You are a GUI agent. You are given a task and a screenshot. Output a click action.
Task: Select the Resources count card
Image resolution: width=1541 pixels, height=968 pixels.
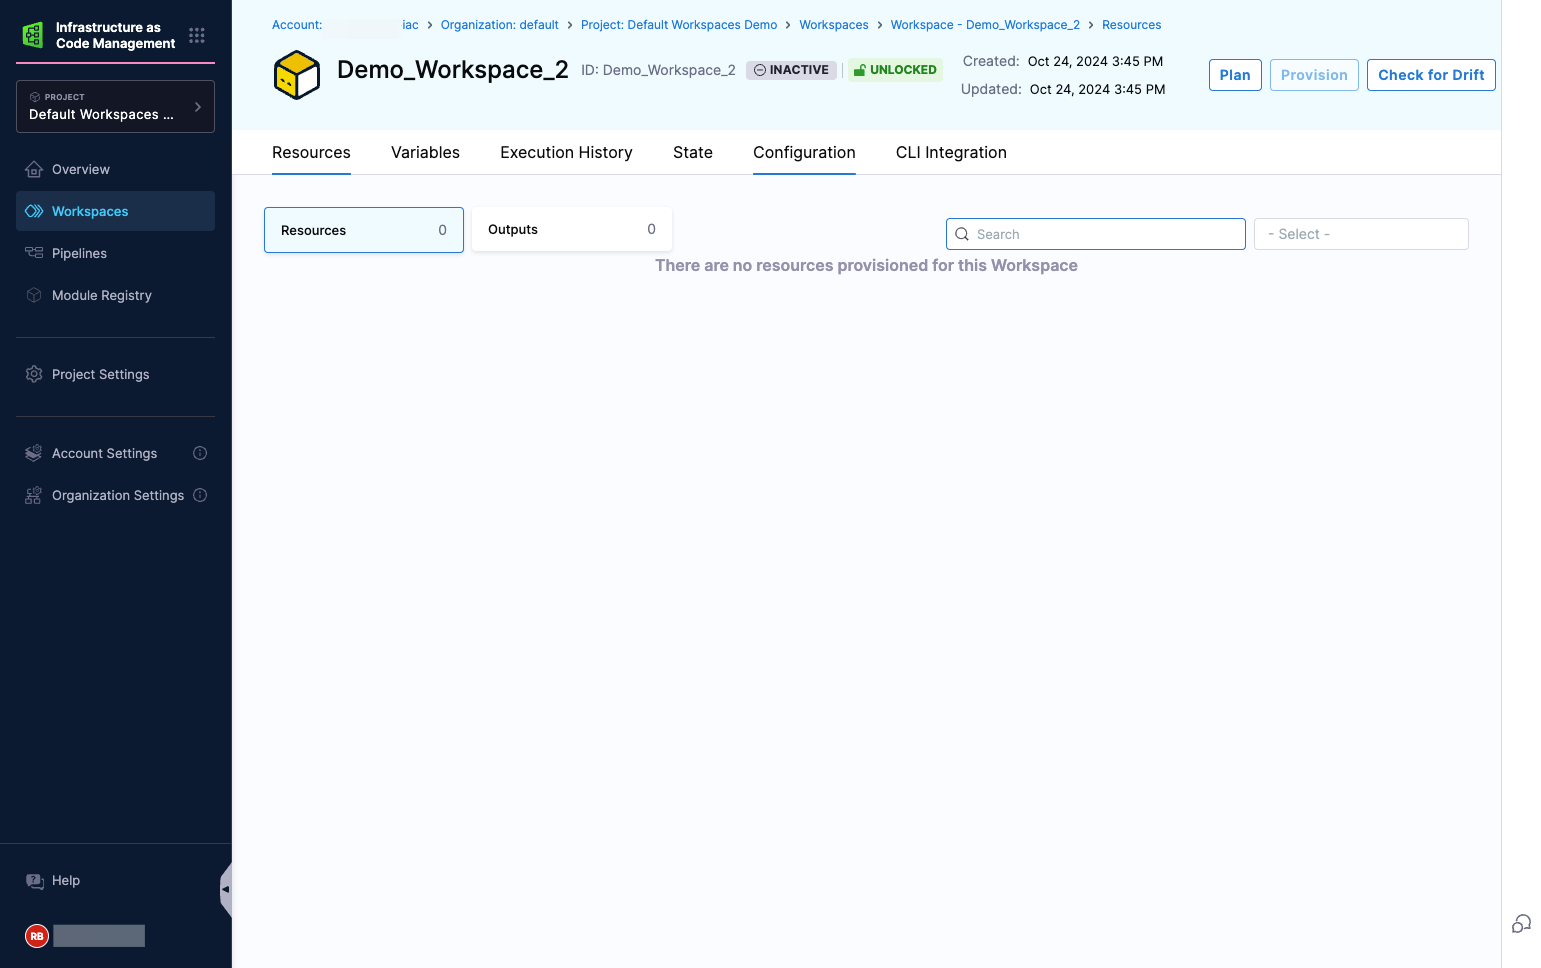[364, 230]
